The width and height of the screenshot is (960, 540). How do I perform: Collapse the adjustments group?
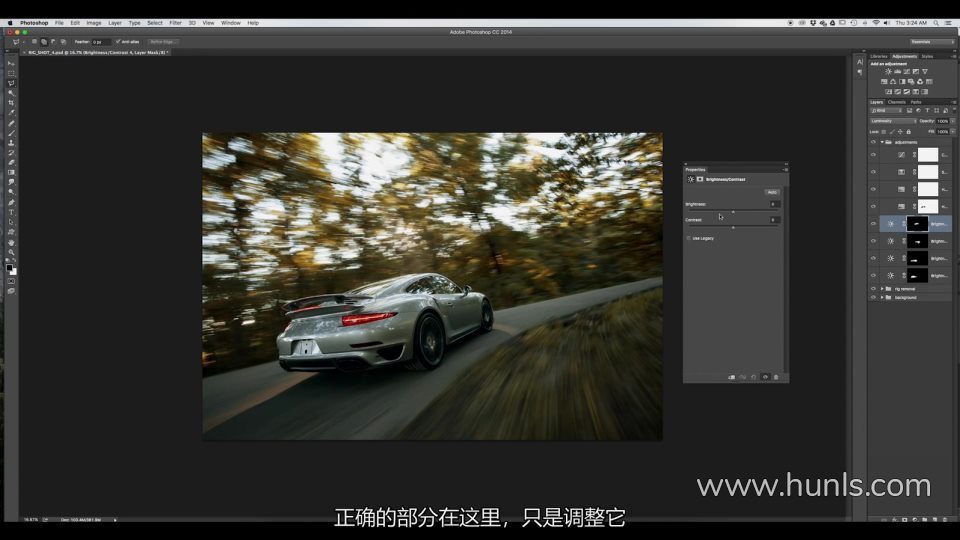coord(882,142)
